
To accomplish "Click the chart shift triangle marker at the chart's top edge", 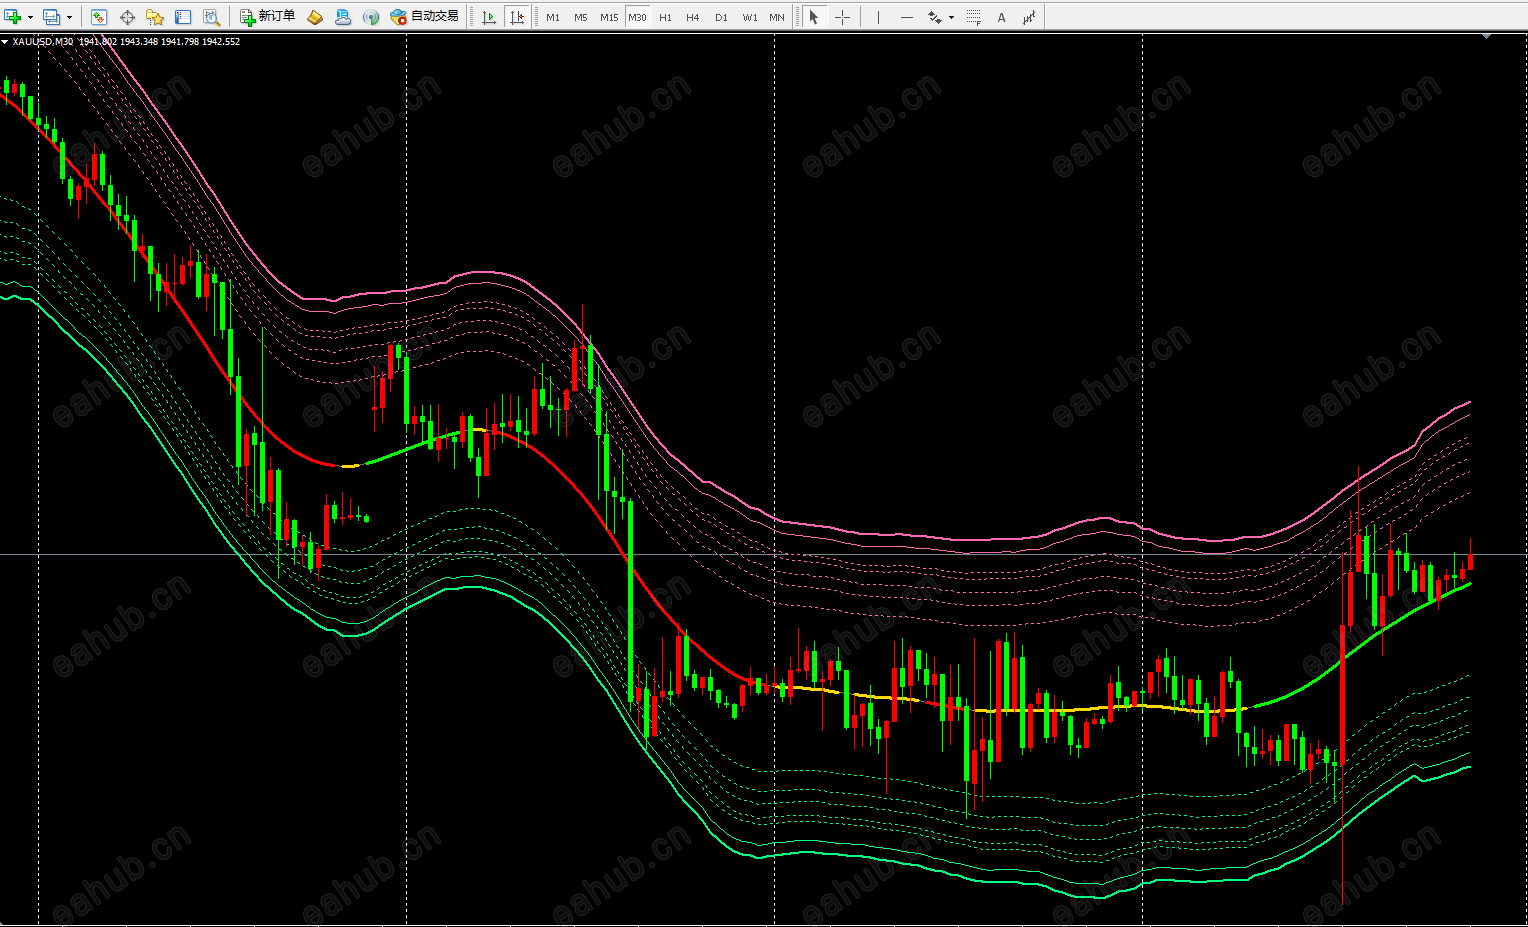I will click(x=1486, y=37).
